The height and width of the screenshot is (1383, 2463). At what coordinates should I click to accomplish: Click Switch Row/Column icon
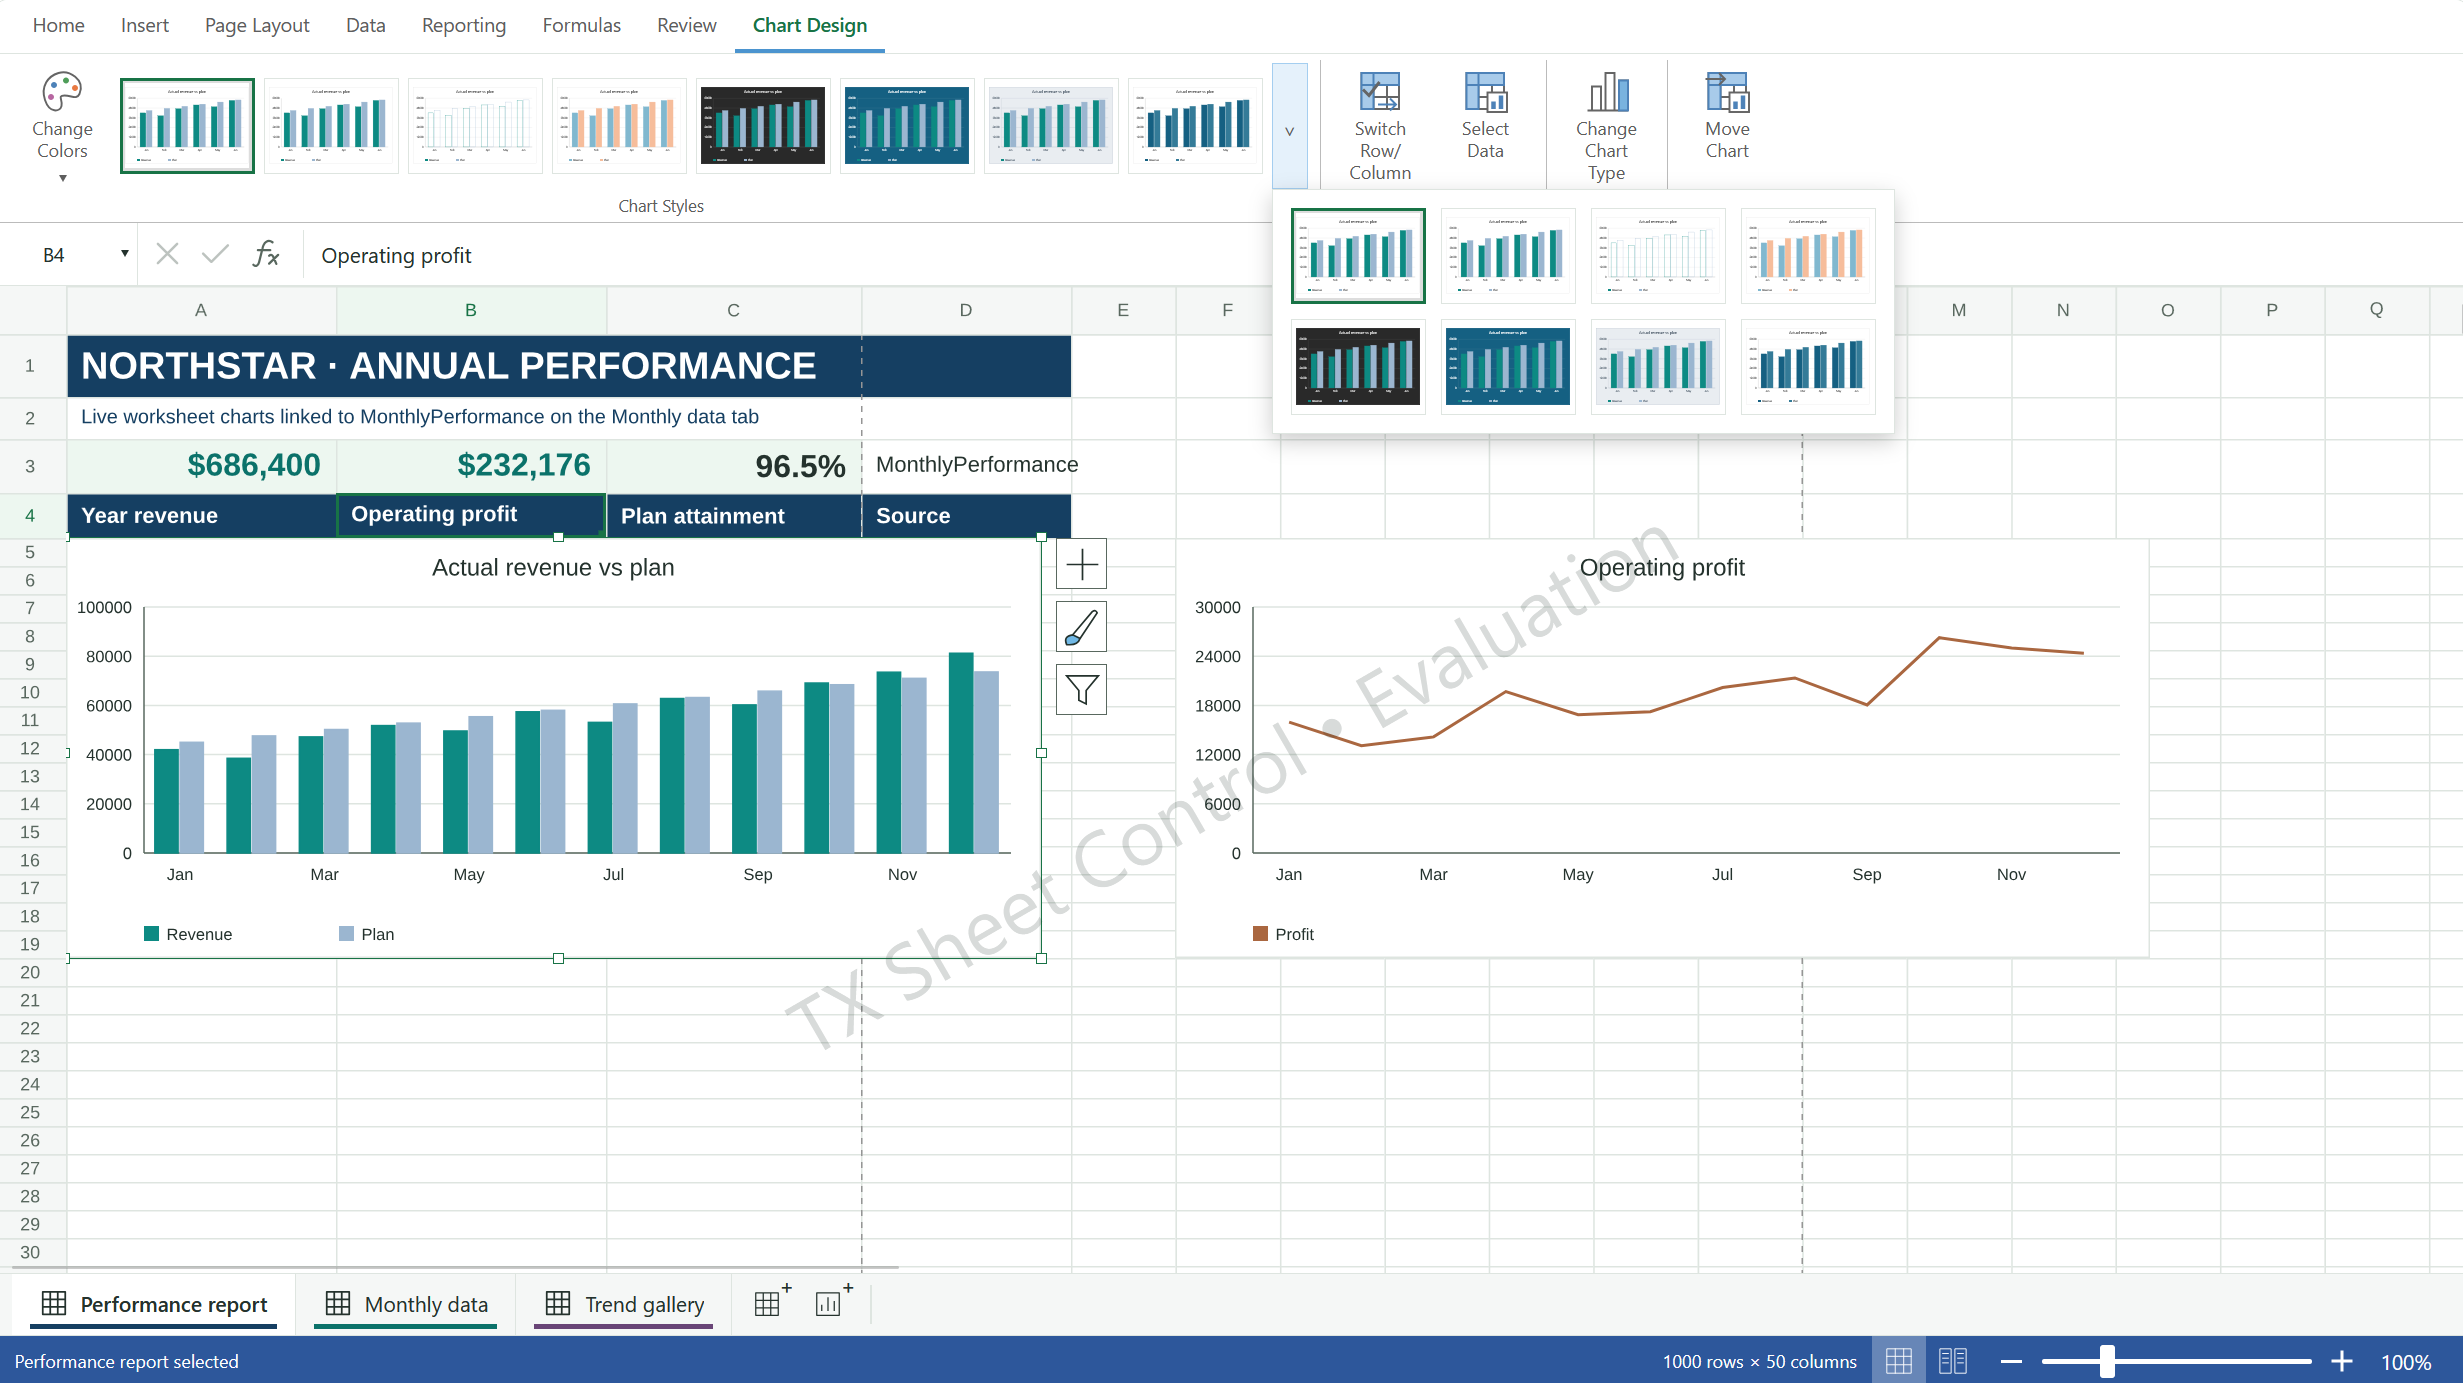(1380, 92)
